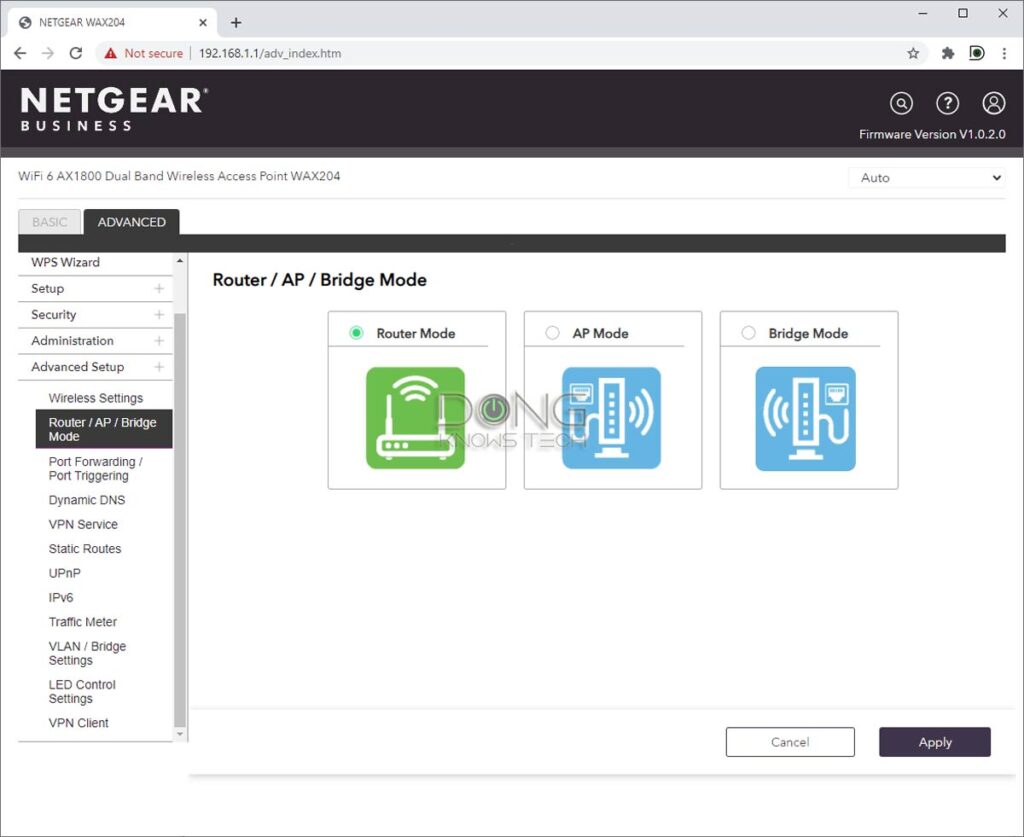Click the Router / AP / Bridge Mode heading

[319, 280]
